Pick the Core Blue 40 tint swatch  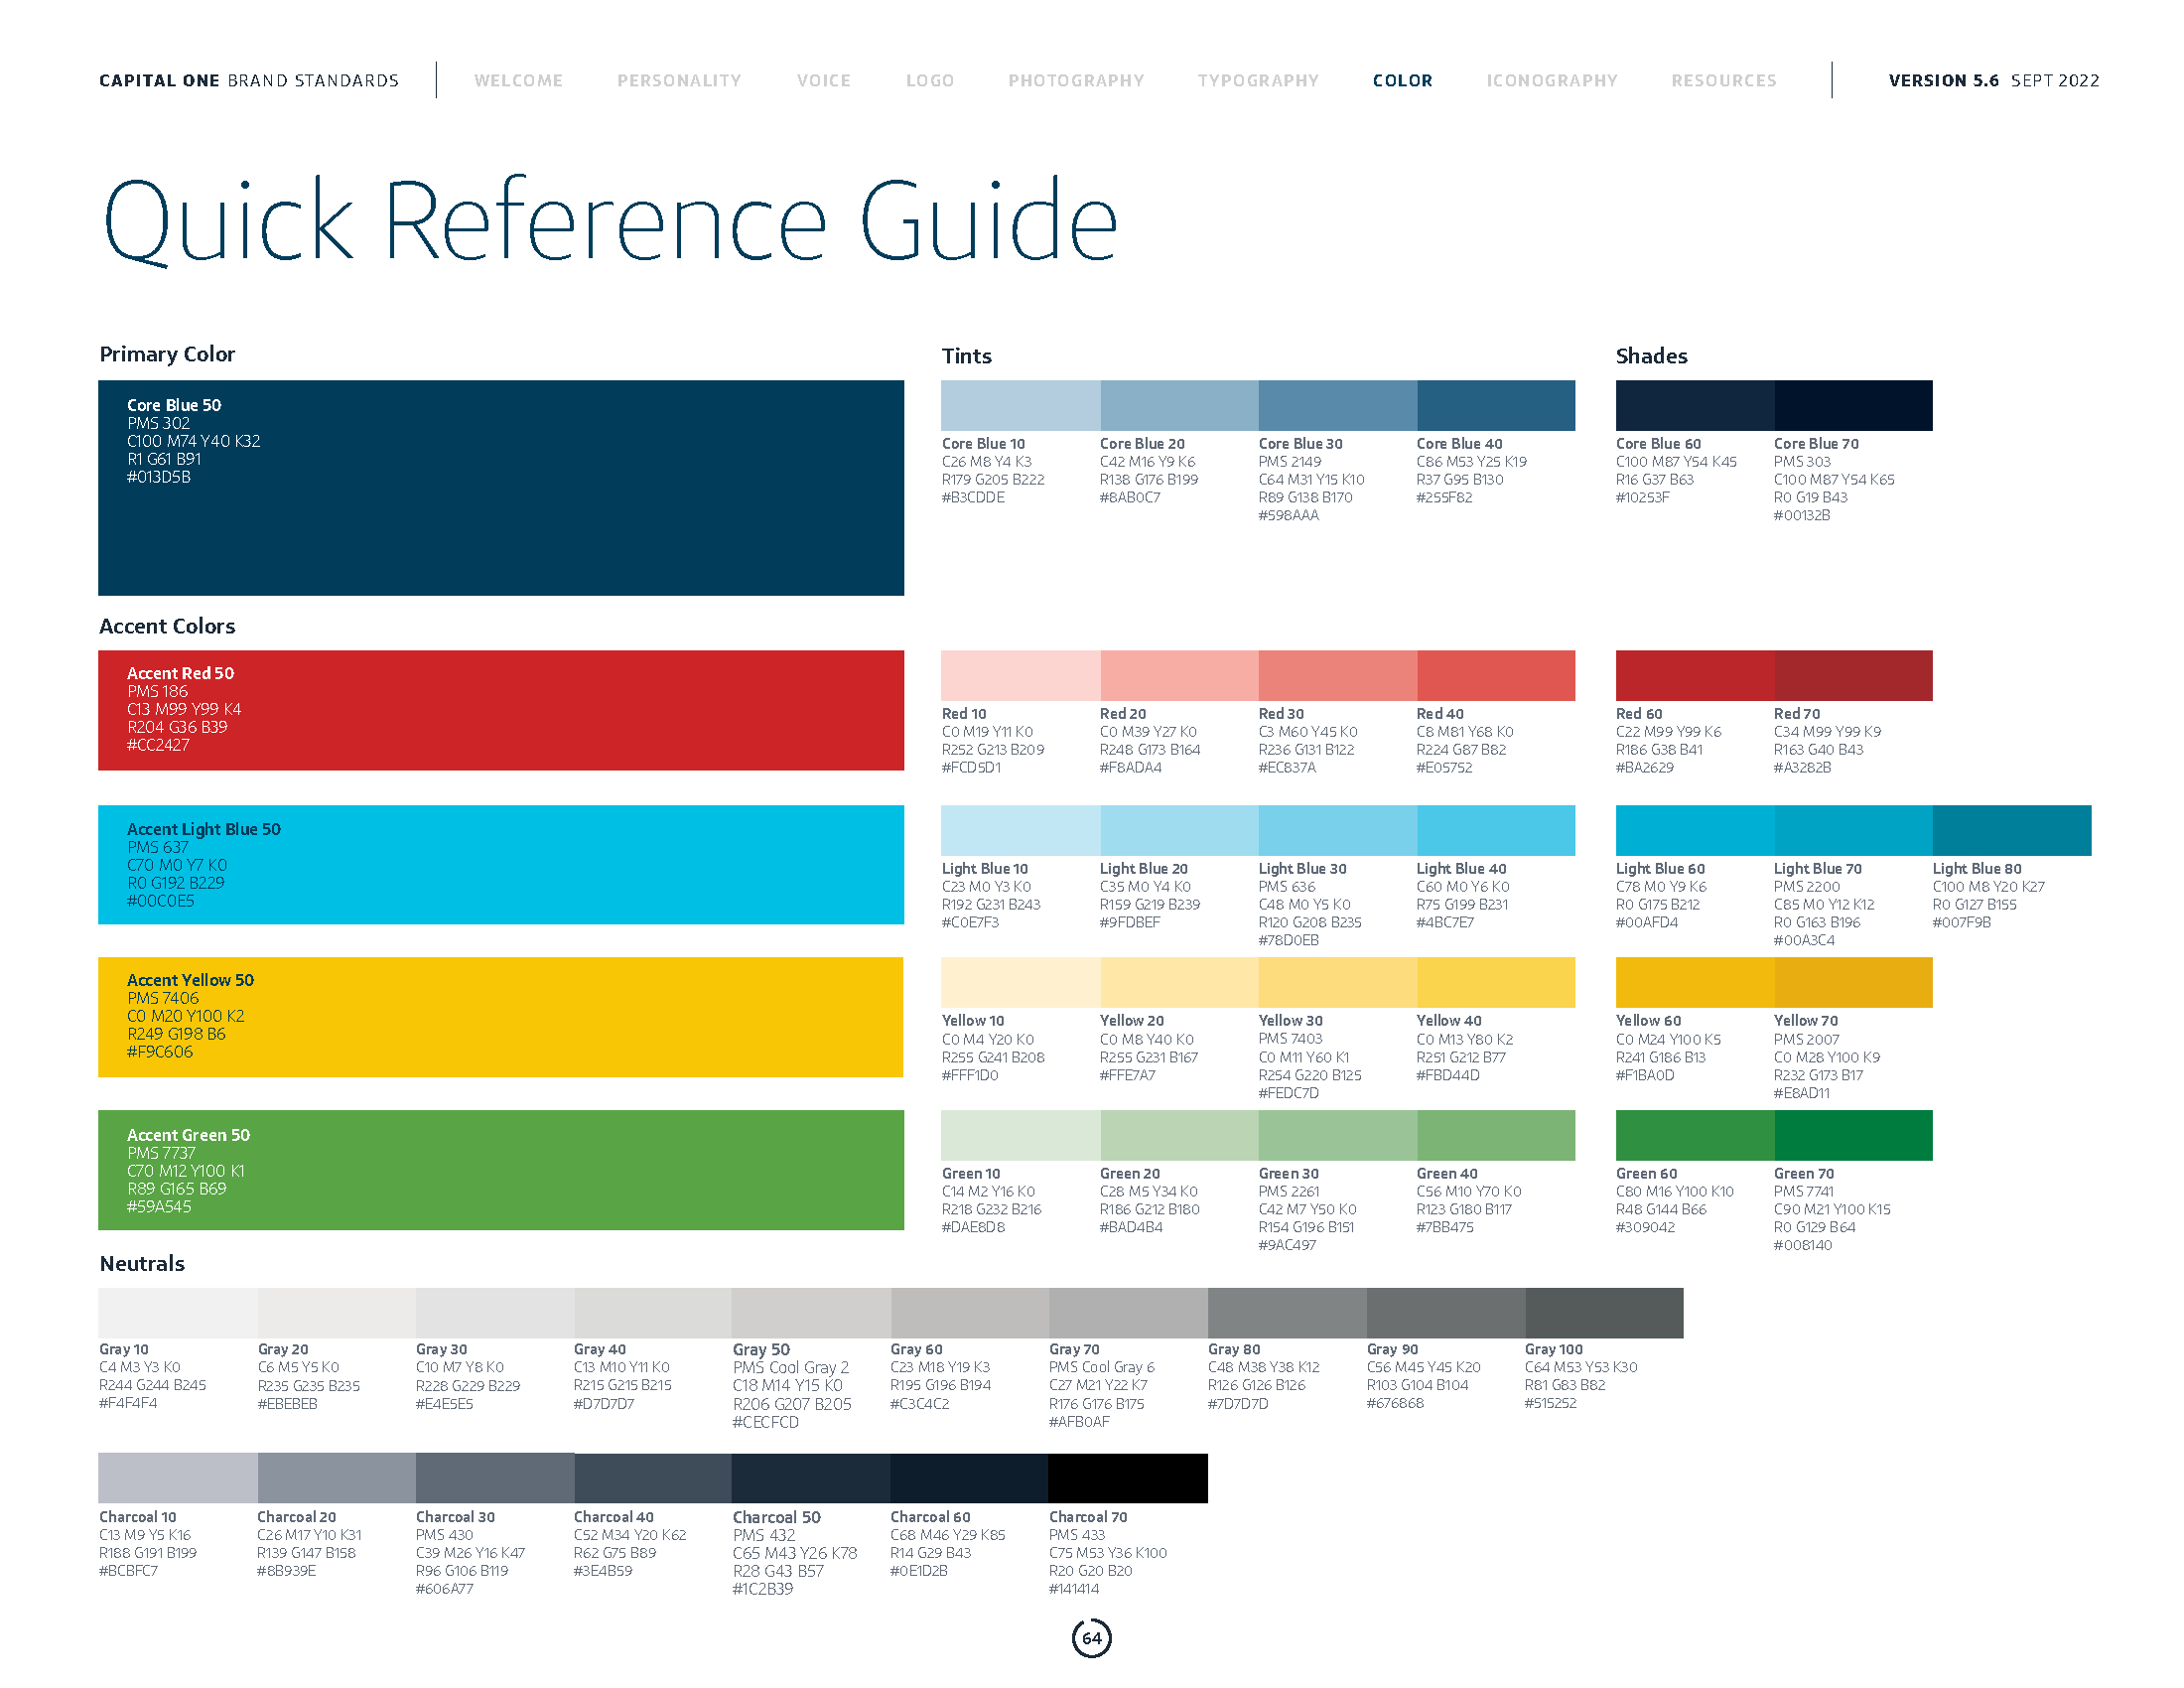[x=1496, y=405]
